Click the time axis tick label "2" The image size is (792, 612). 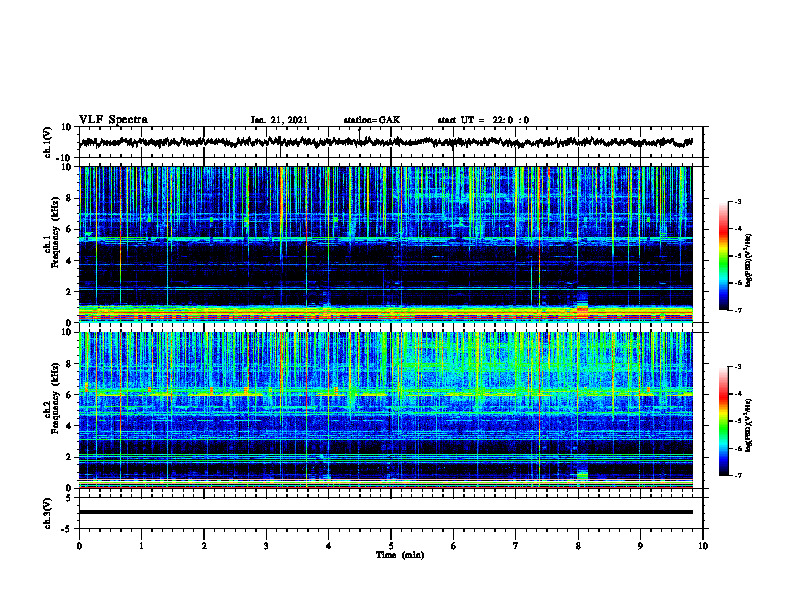click(204, 546)
